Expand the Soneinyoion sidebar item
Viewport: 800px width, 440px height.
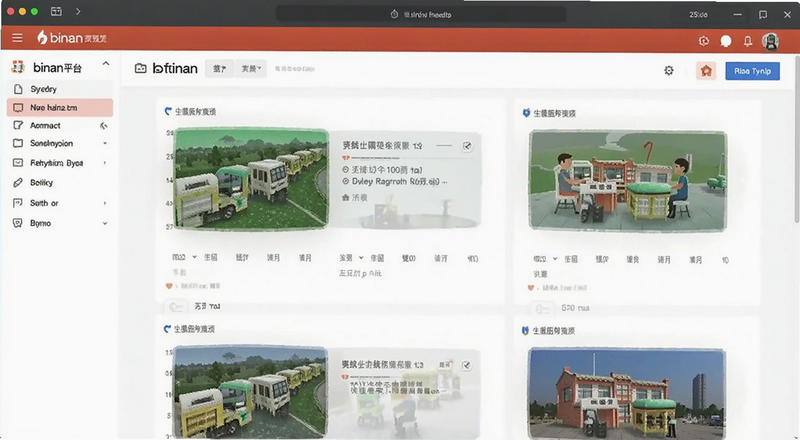[x=105, y=143]
